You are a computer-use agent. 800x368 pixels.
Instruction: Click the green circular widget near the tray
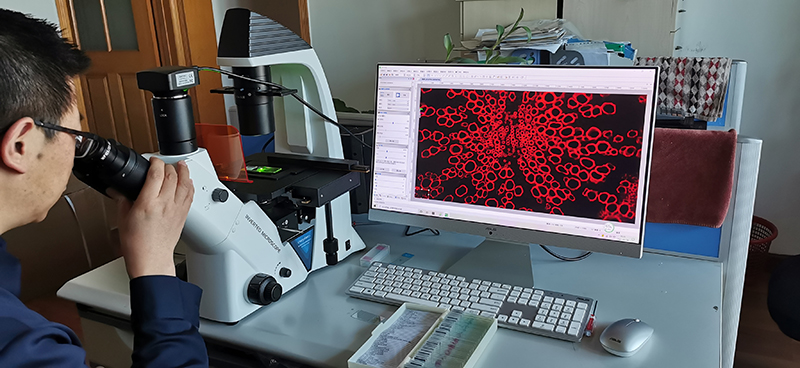609,228
